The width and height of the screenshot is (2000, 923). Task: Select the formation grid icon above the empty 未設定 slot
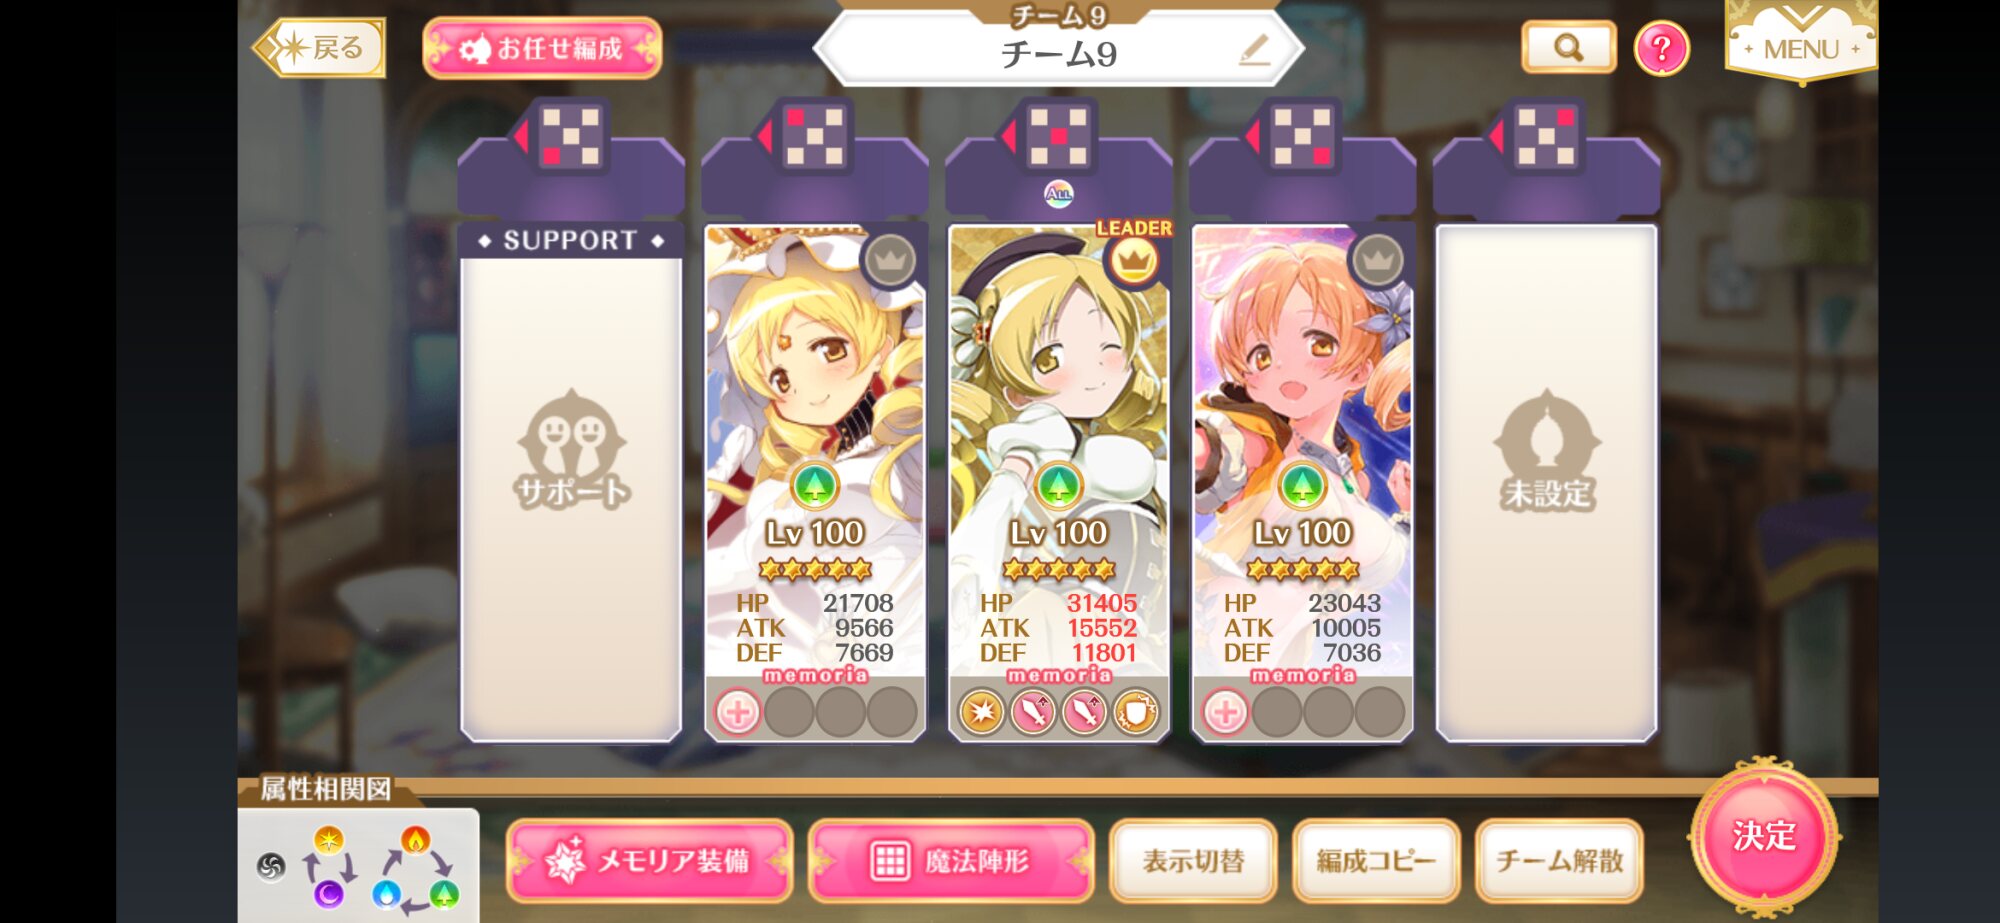pyautogui.click(x=1546, y=136)
